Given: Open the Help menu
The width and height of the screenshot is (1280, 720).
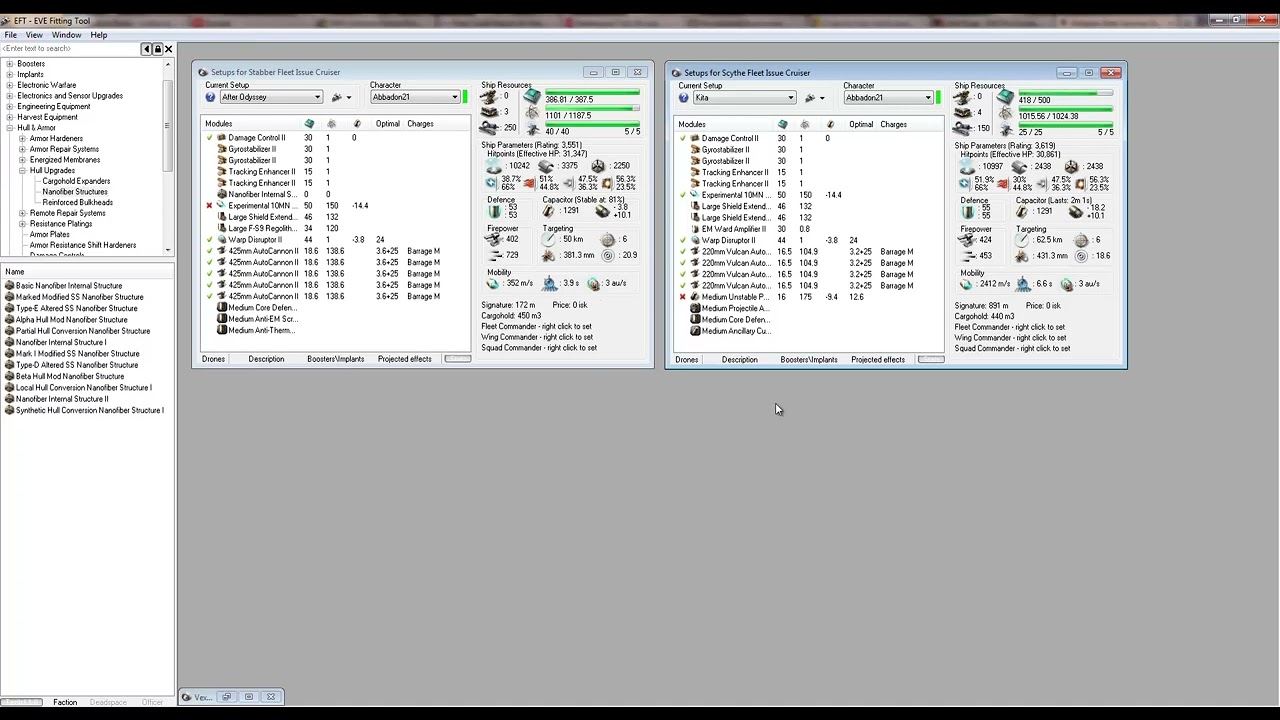Looking at the screenshot, I should tap(98, 35).
